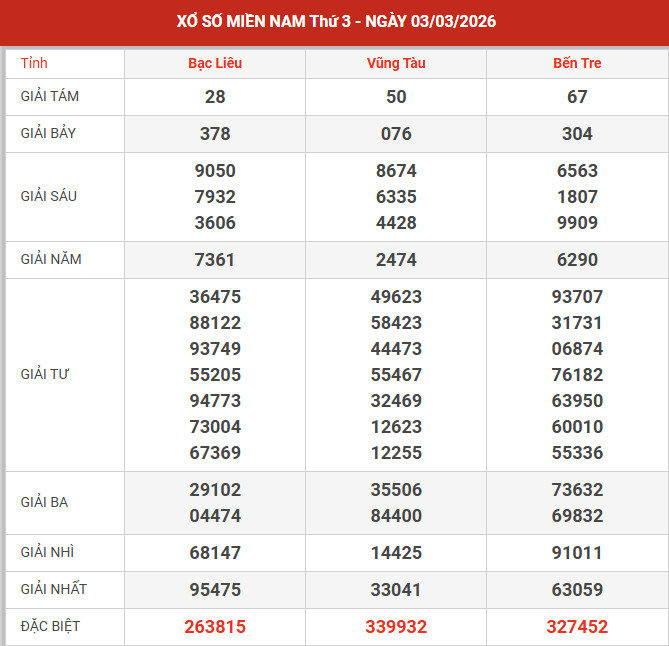Click the Xổ Số Miền Nam title banner
Screen dimensions: 669x646
point(334,21)
